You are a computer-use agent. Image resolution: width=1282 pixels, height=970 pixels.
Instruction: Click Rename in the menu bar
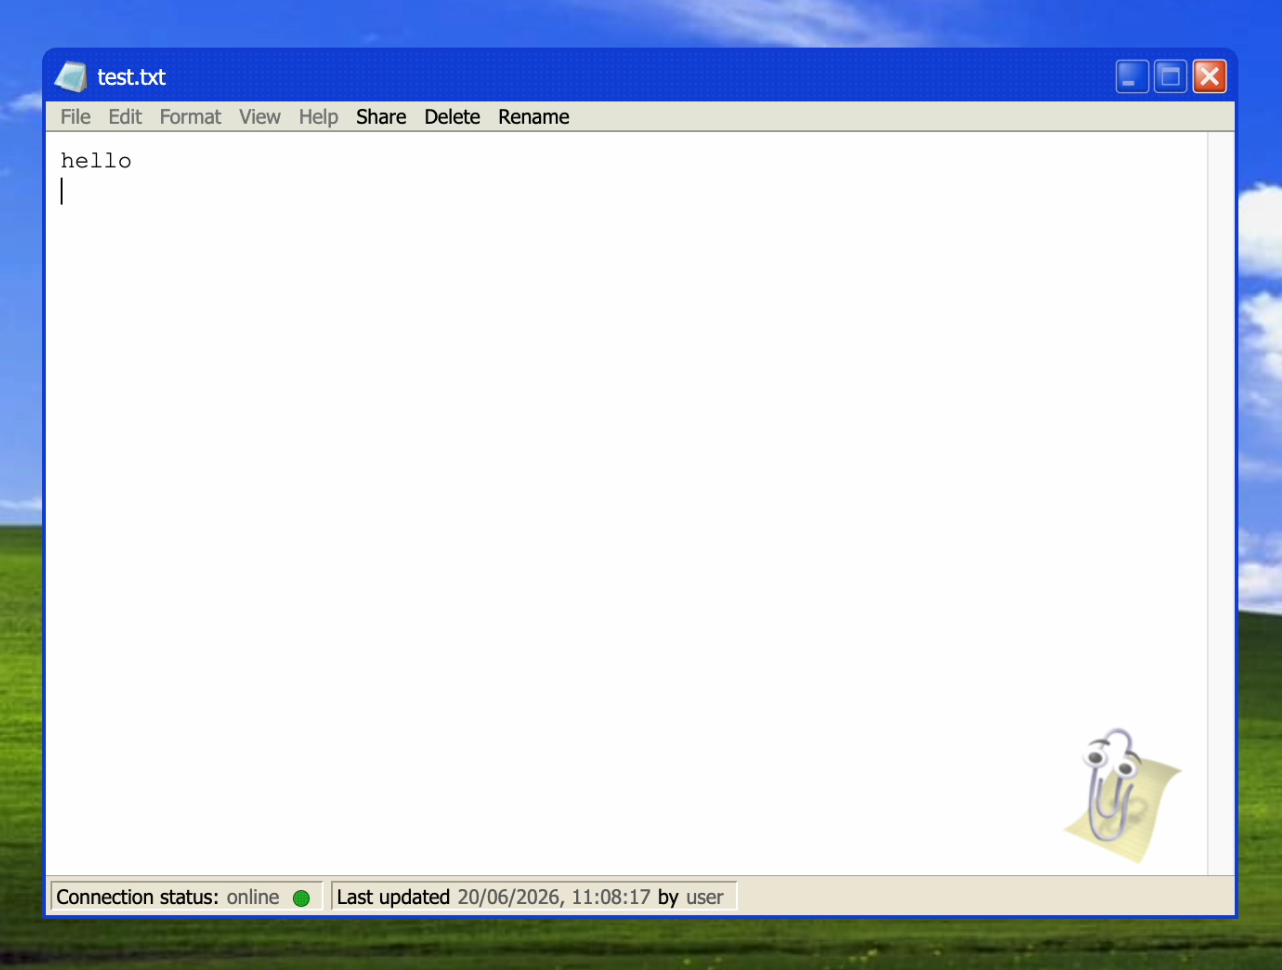point(534,117)
